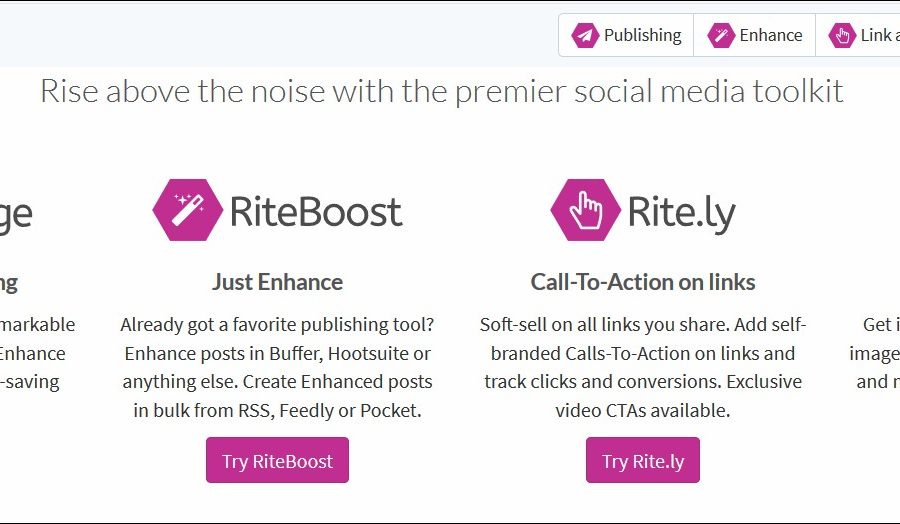Open the Publishing navigation tab
This screenshot has width=900, height=524.
pos(626,36)
